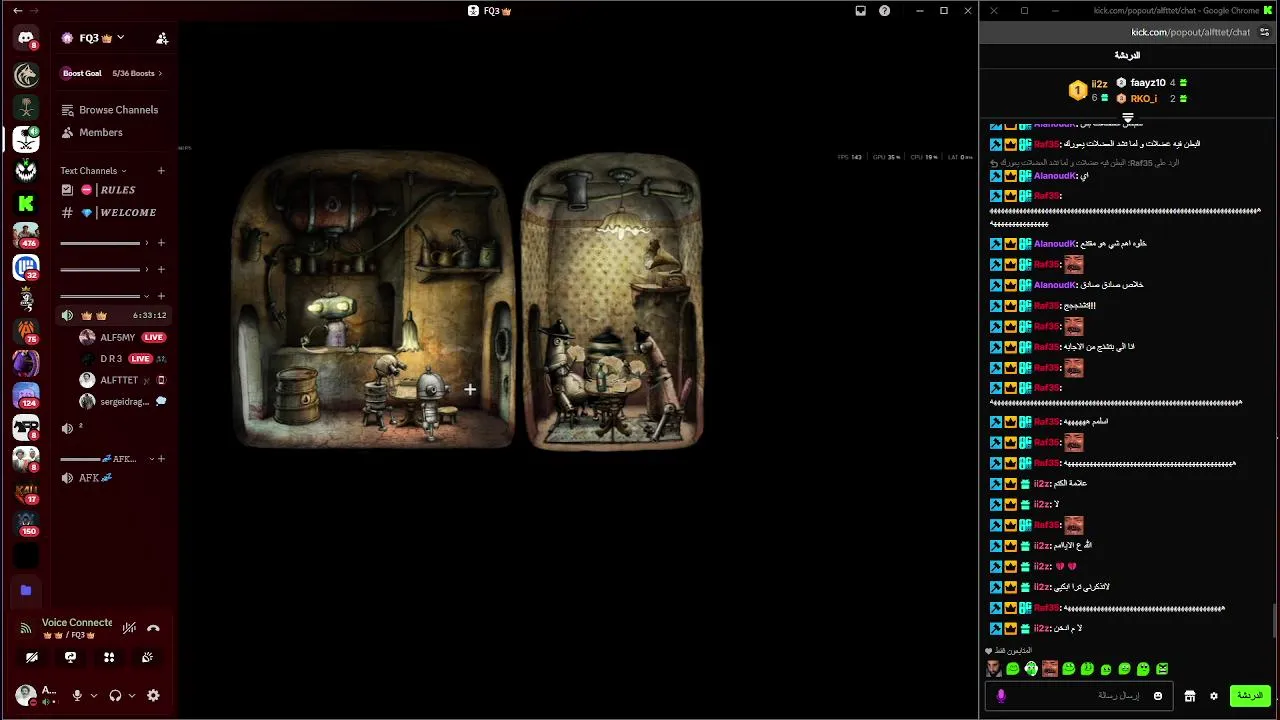Open server folder icon in Discord sidebar
1280x720 pixels.
(26, 590)
